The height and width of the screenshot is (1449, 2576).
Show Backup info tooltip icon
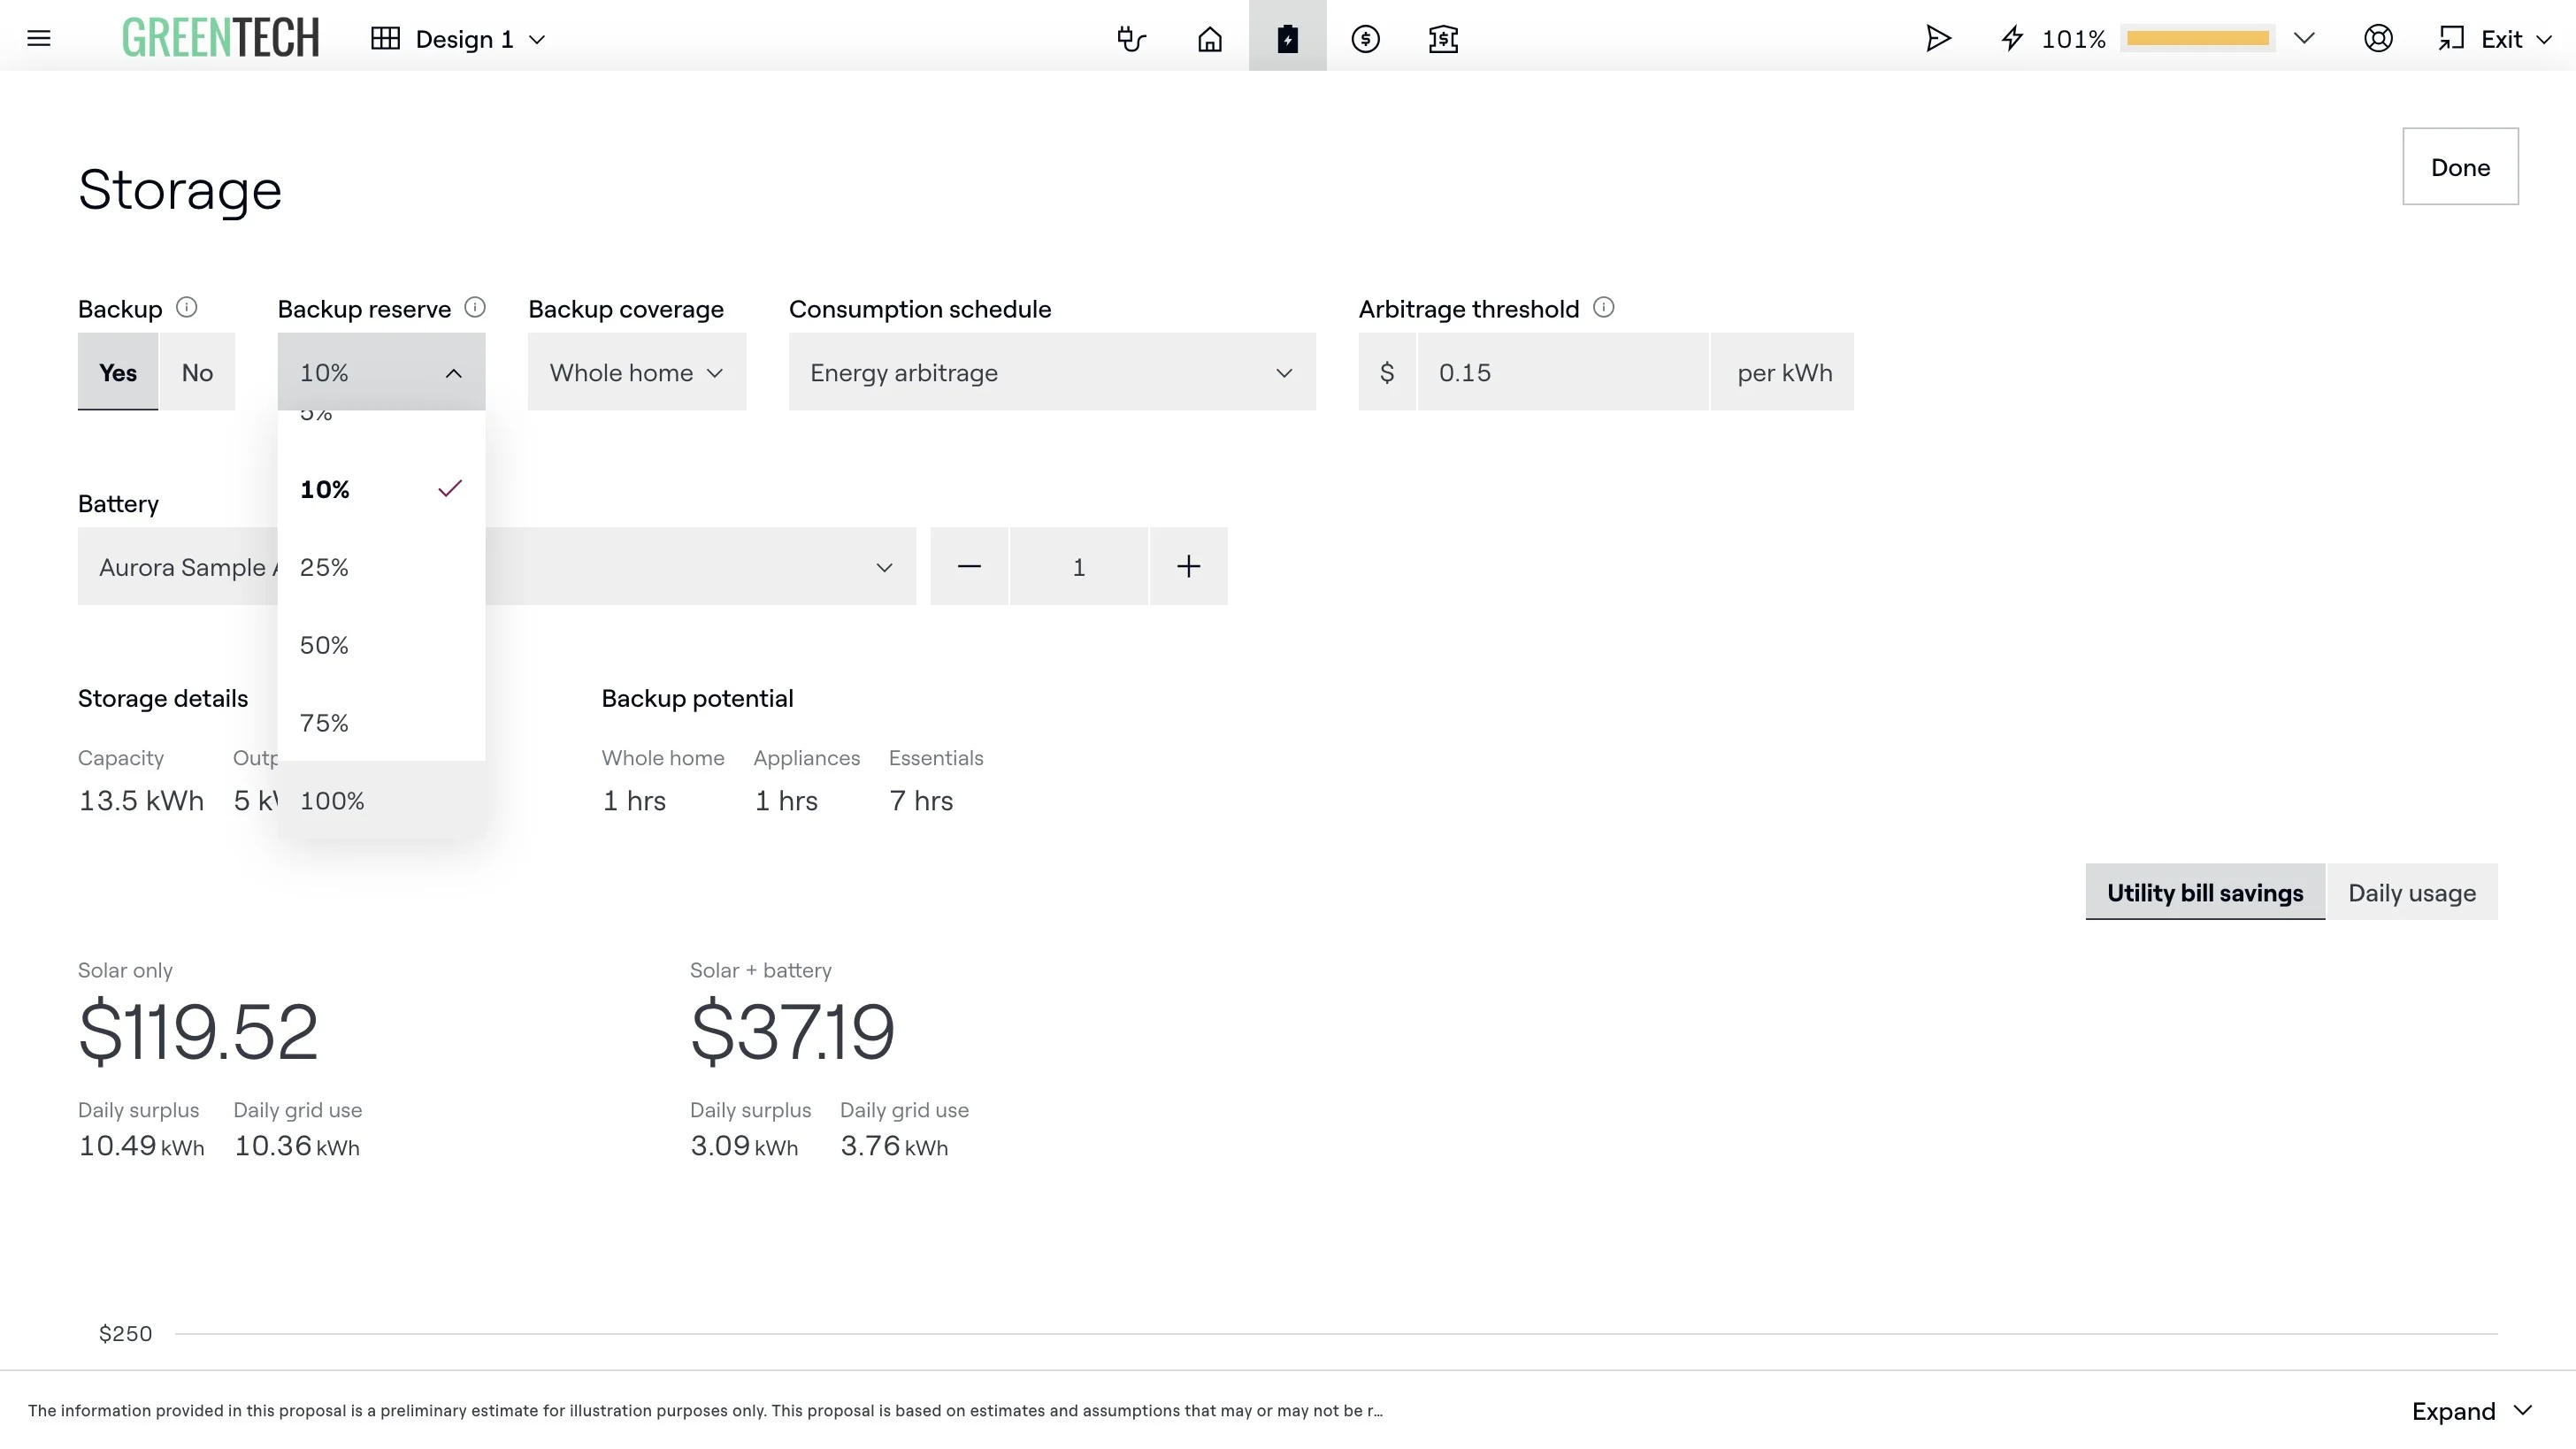[187, 307]
